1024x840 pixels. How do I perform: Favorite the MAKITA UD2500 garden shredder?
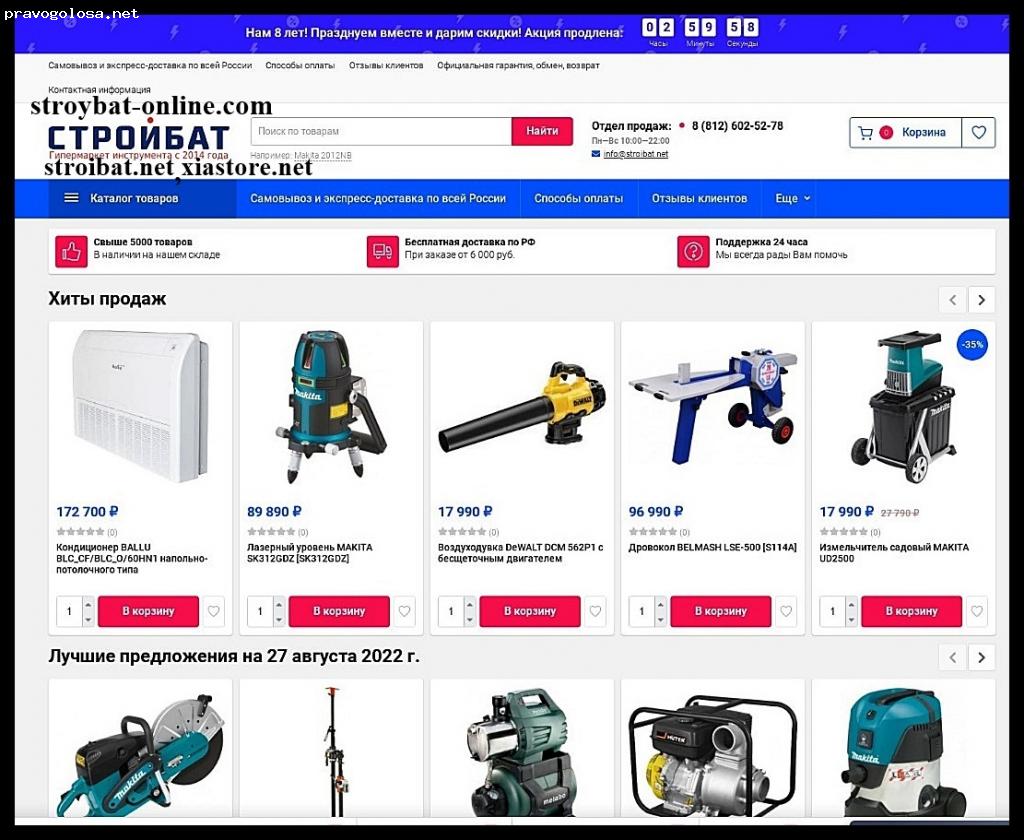976,611
